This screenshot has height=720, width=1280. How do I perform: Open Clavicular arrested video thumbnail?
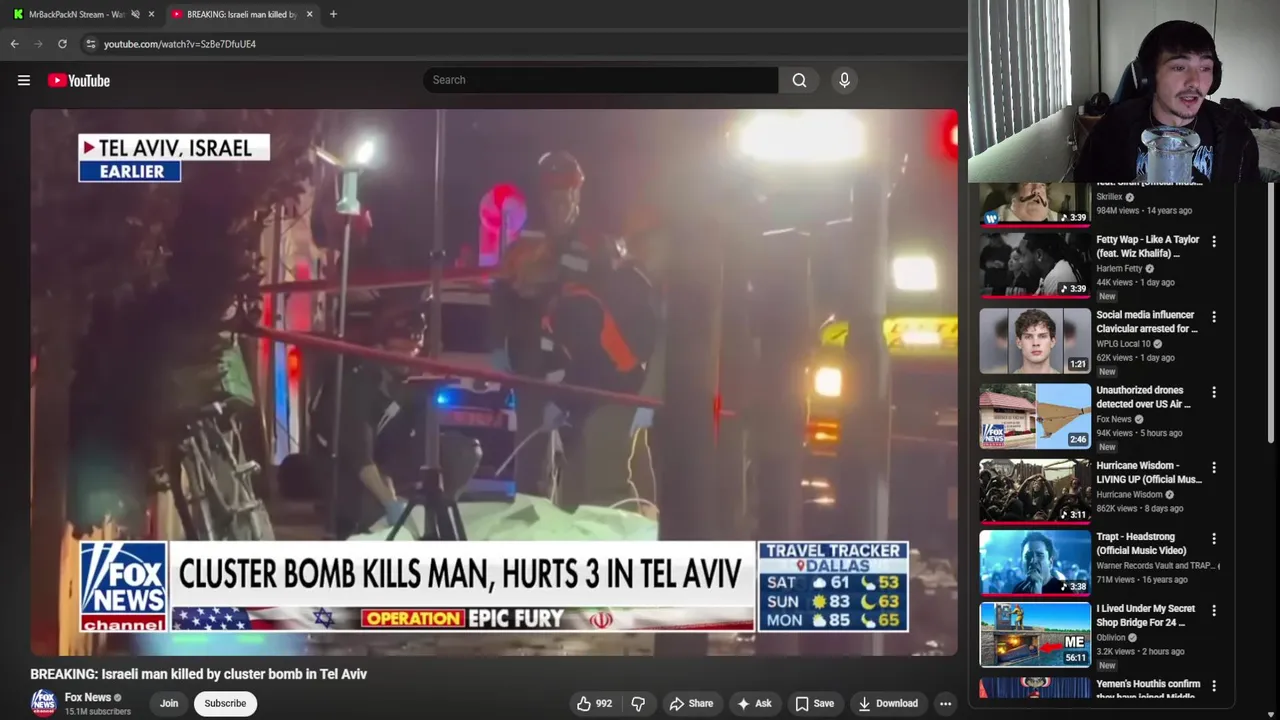pos(1035,340)
